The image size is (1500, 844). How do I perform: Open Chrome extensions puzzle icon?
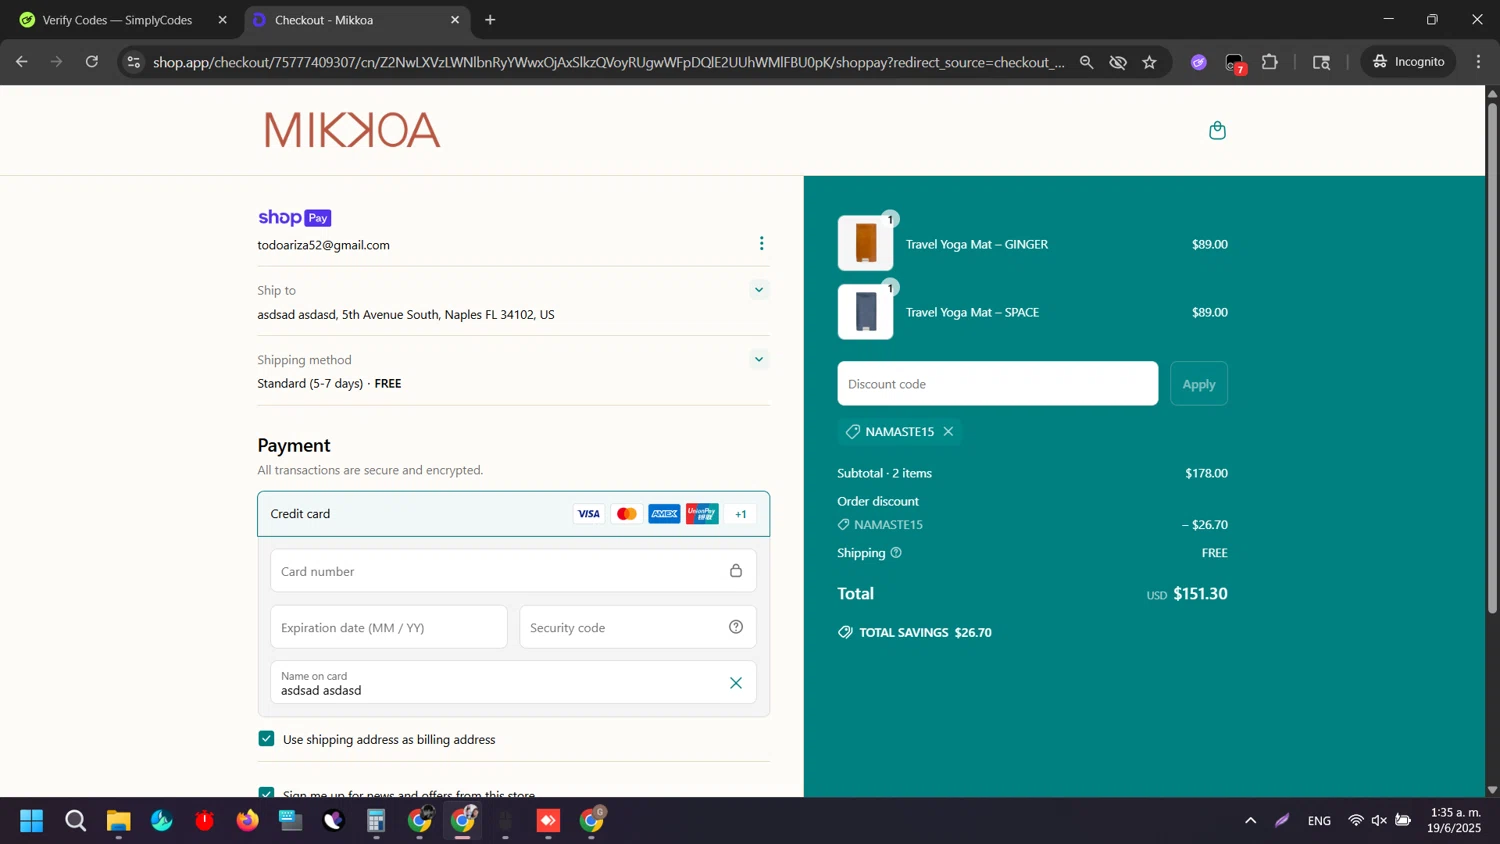pos(1270,62)
